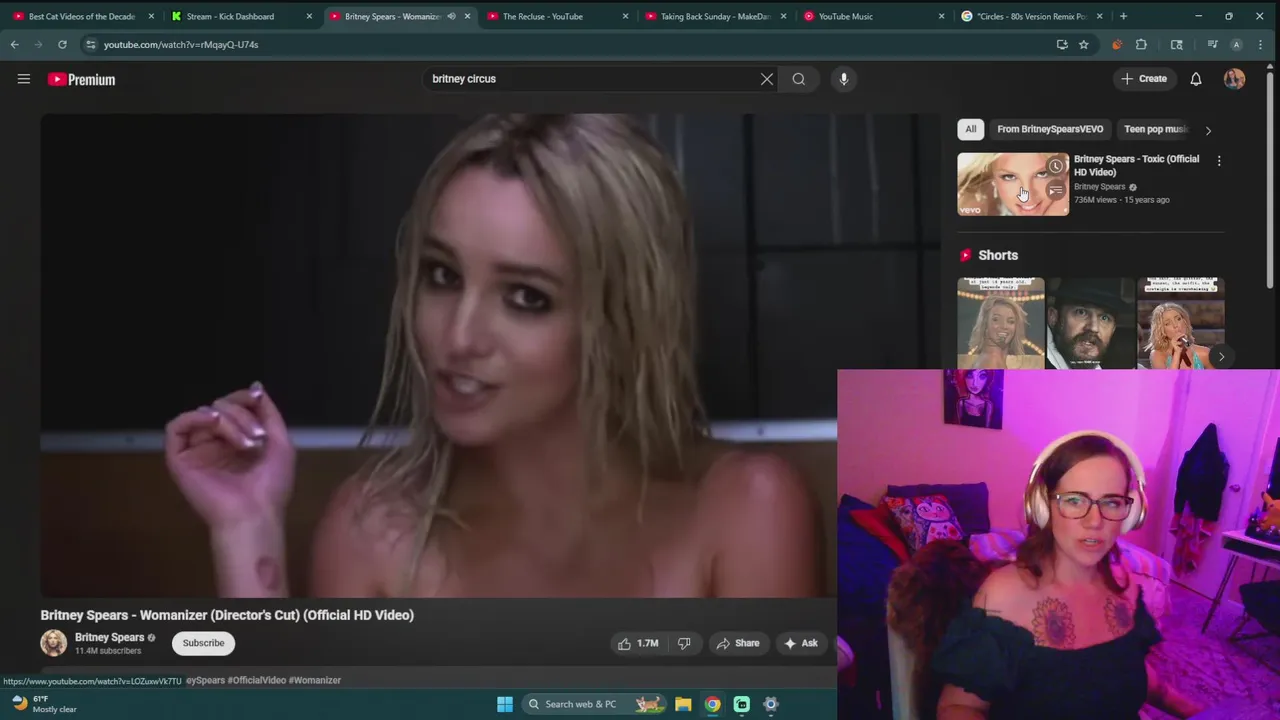Switch to Taking Back Sunday tab
Viewport: 1280px width, 720px height.
click(715, 16)
